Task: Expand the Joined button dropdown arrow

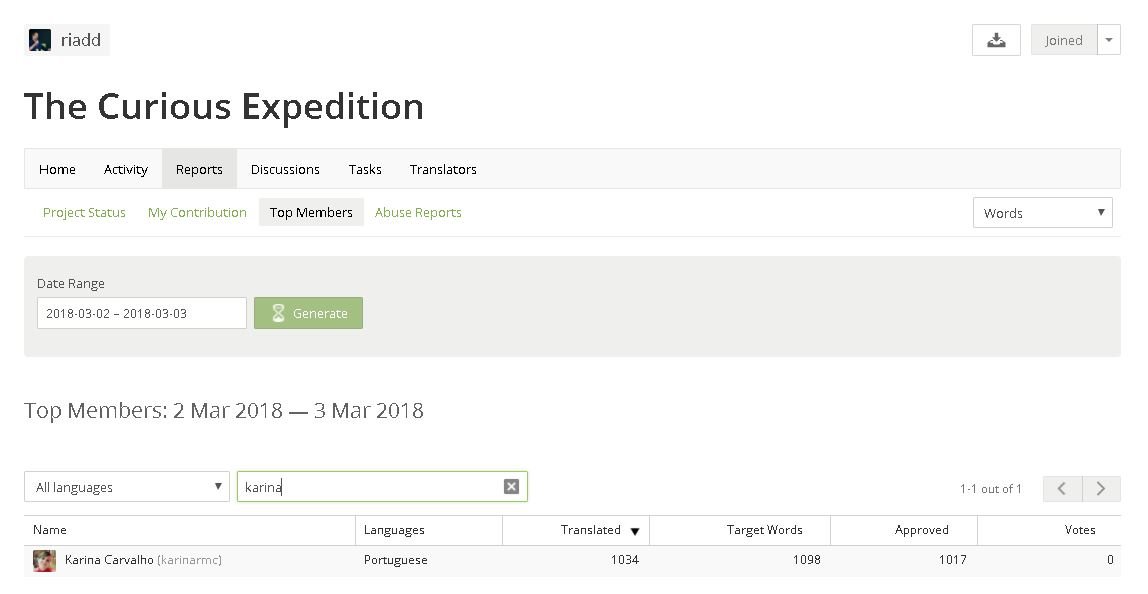Action: (1108, 40)
